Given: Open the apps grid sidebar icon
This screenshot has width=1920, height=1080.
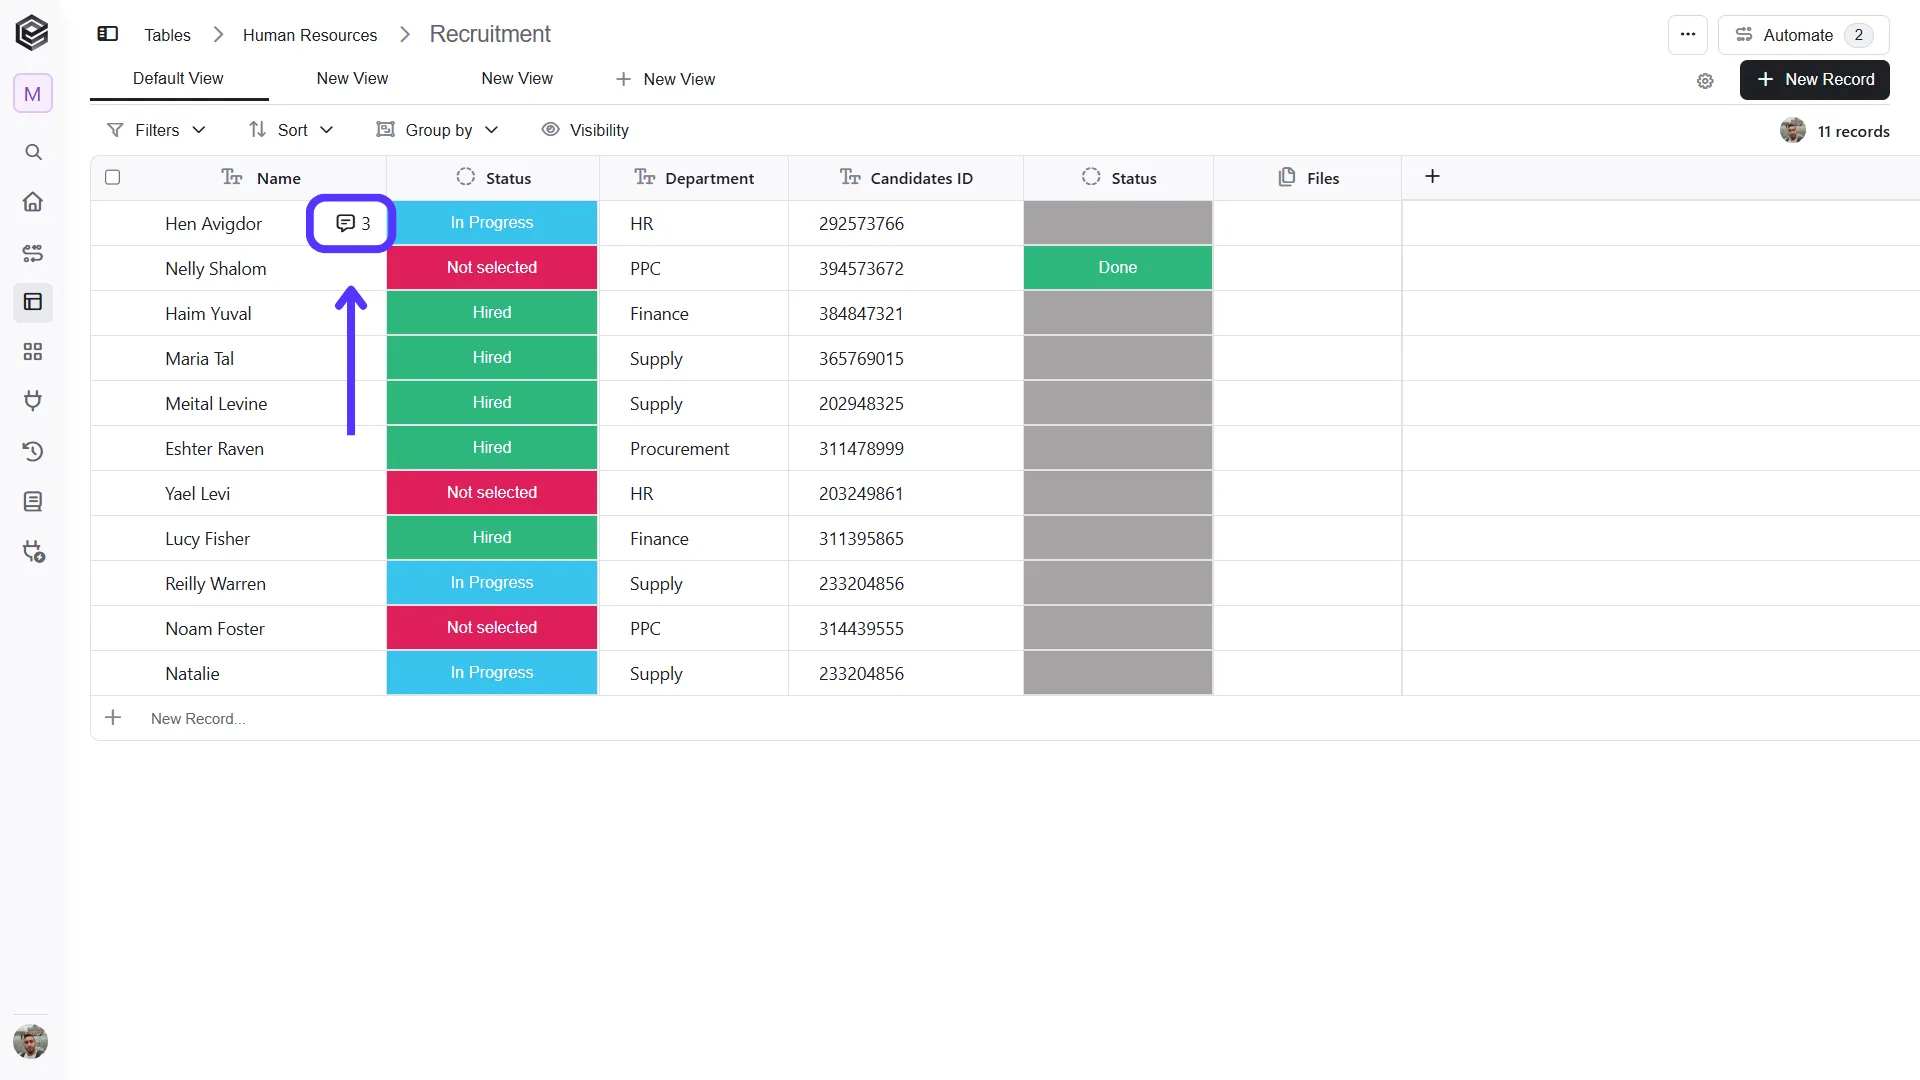Looking at the screenshot, I should [x=33, y=352].
